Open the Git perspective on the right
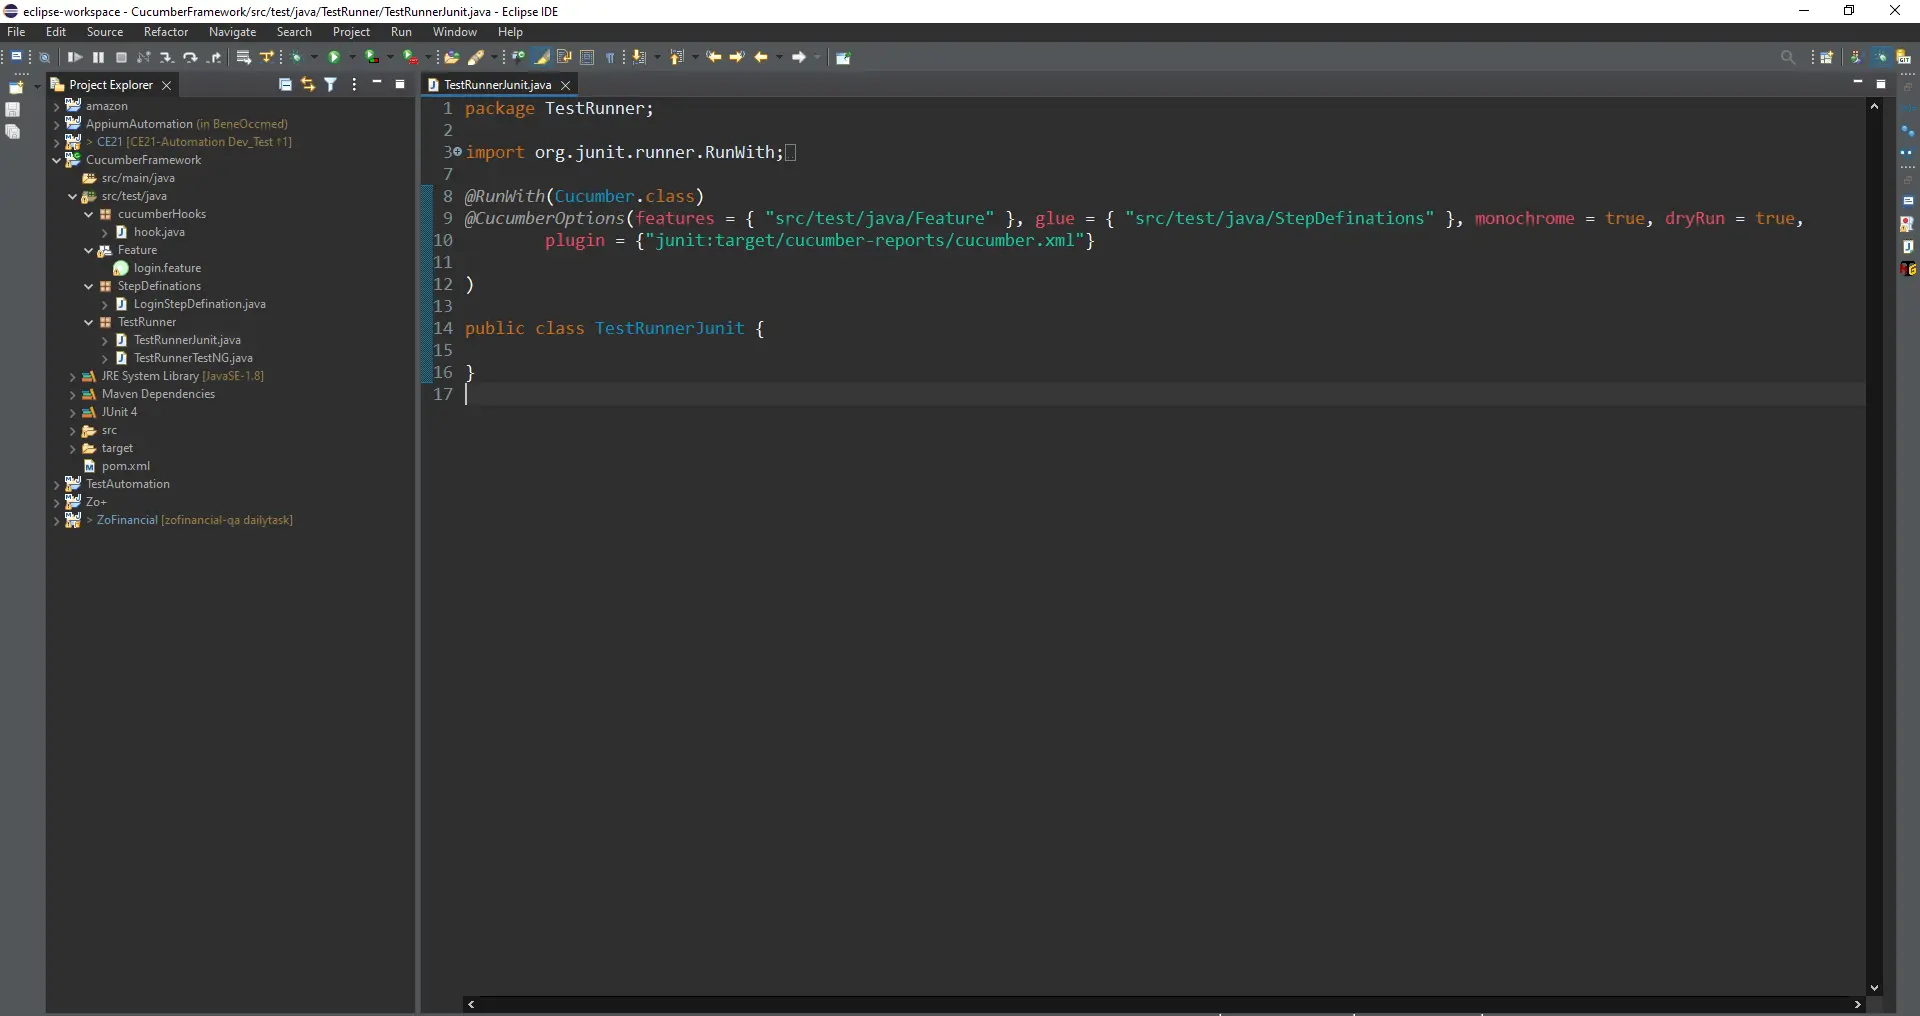Viewport: 1920px width, 1016px height. (x=1903, y=58)
